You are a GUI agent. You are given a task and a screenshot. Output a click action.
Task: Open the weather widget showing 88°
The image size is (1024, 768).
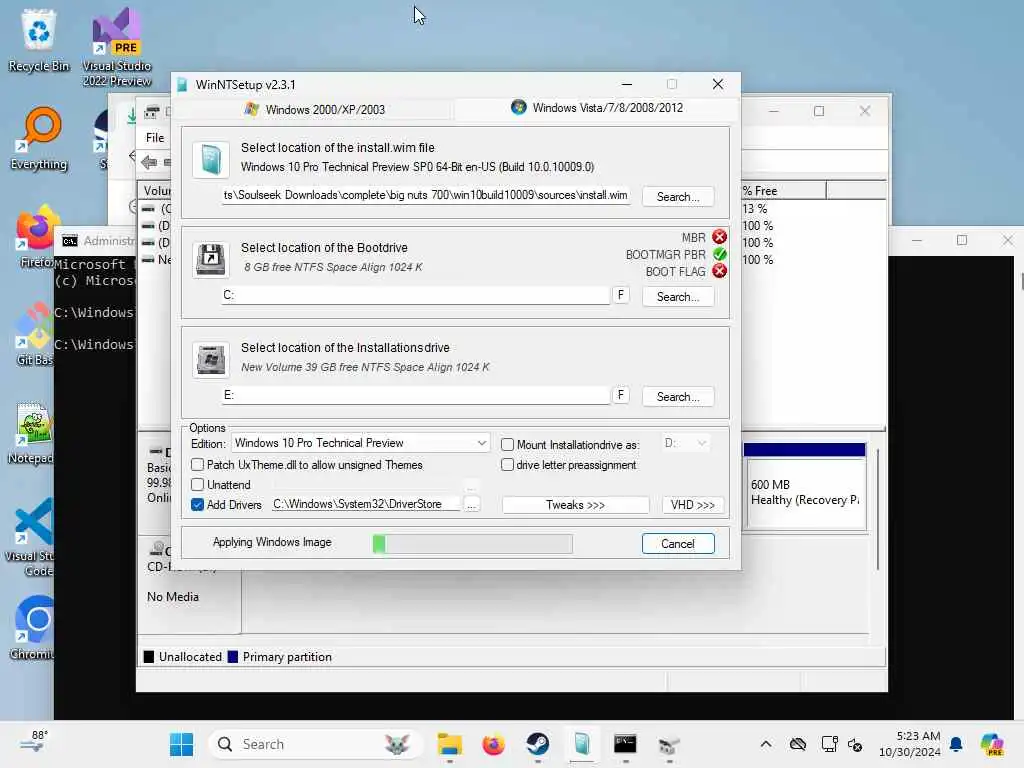tap(33, 743)
